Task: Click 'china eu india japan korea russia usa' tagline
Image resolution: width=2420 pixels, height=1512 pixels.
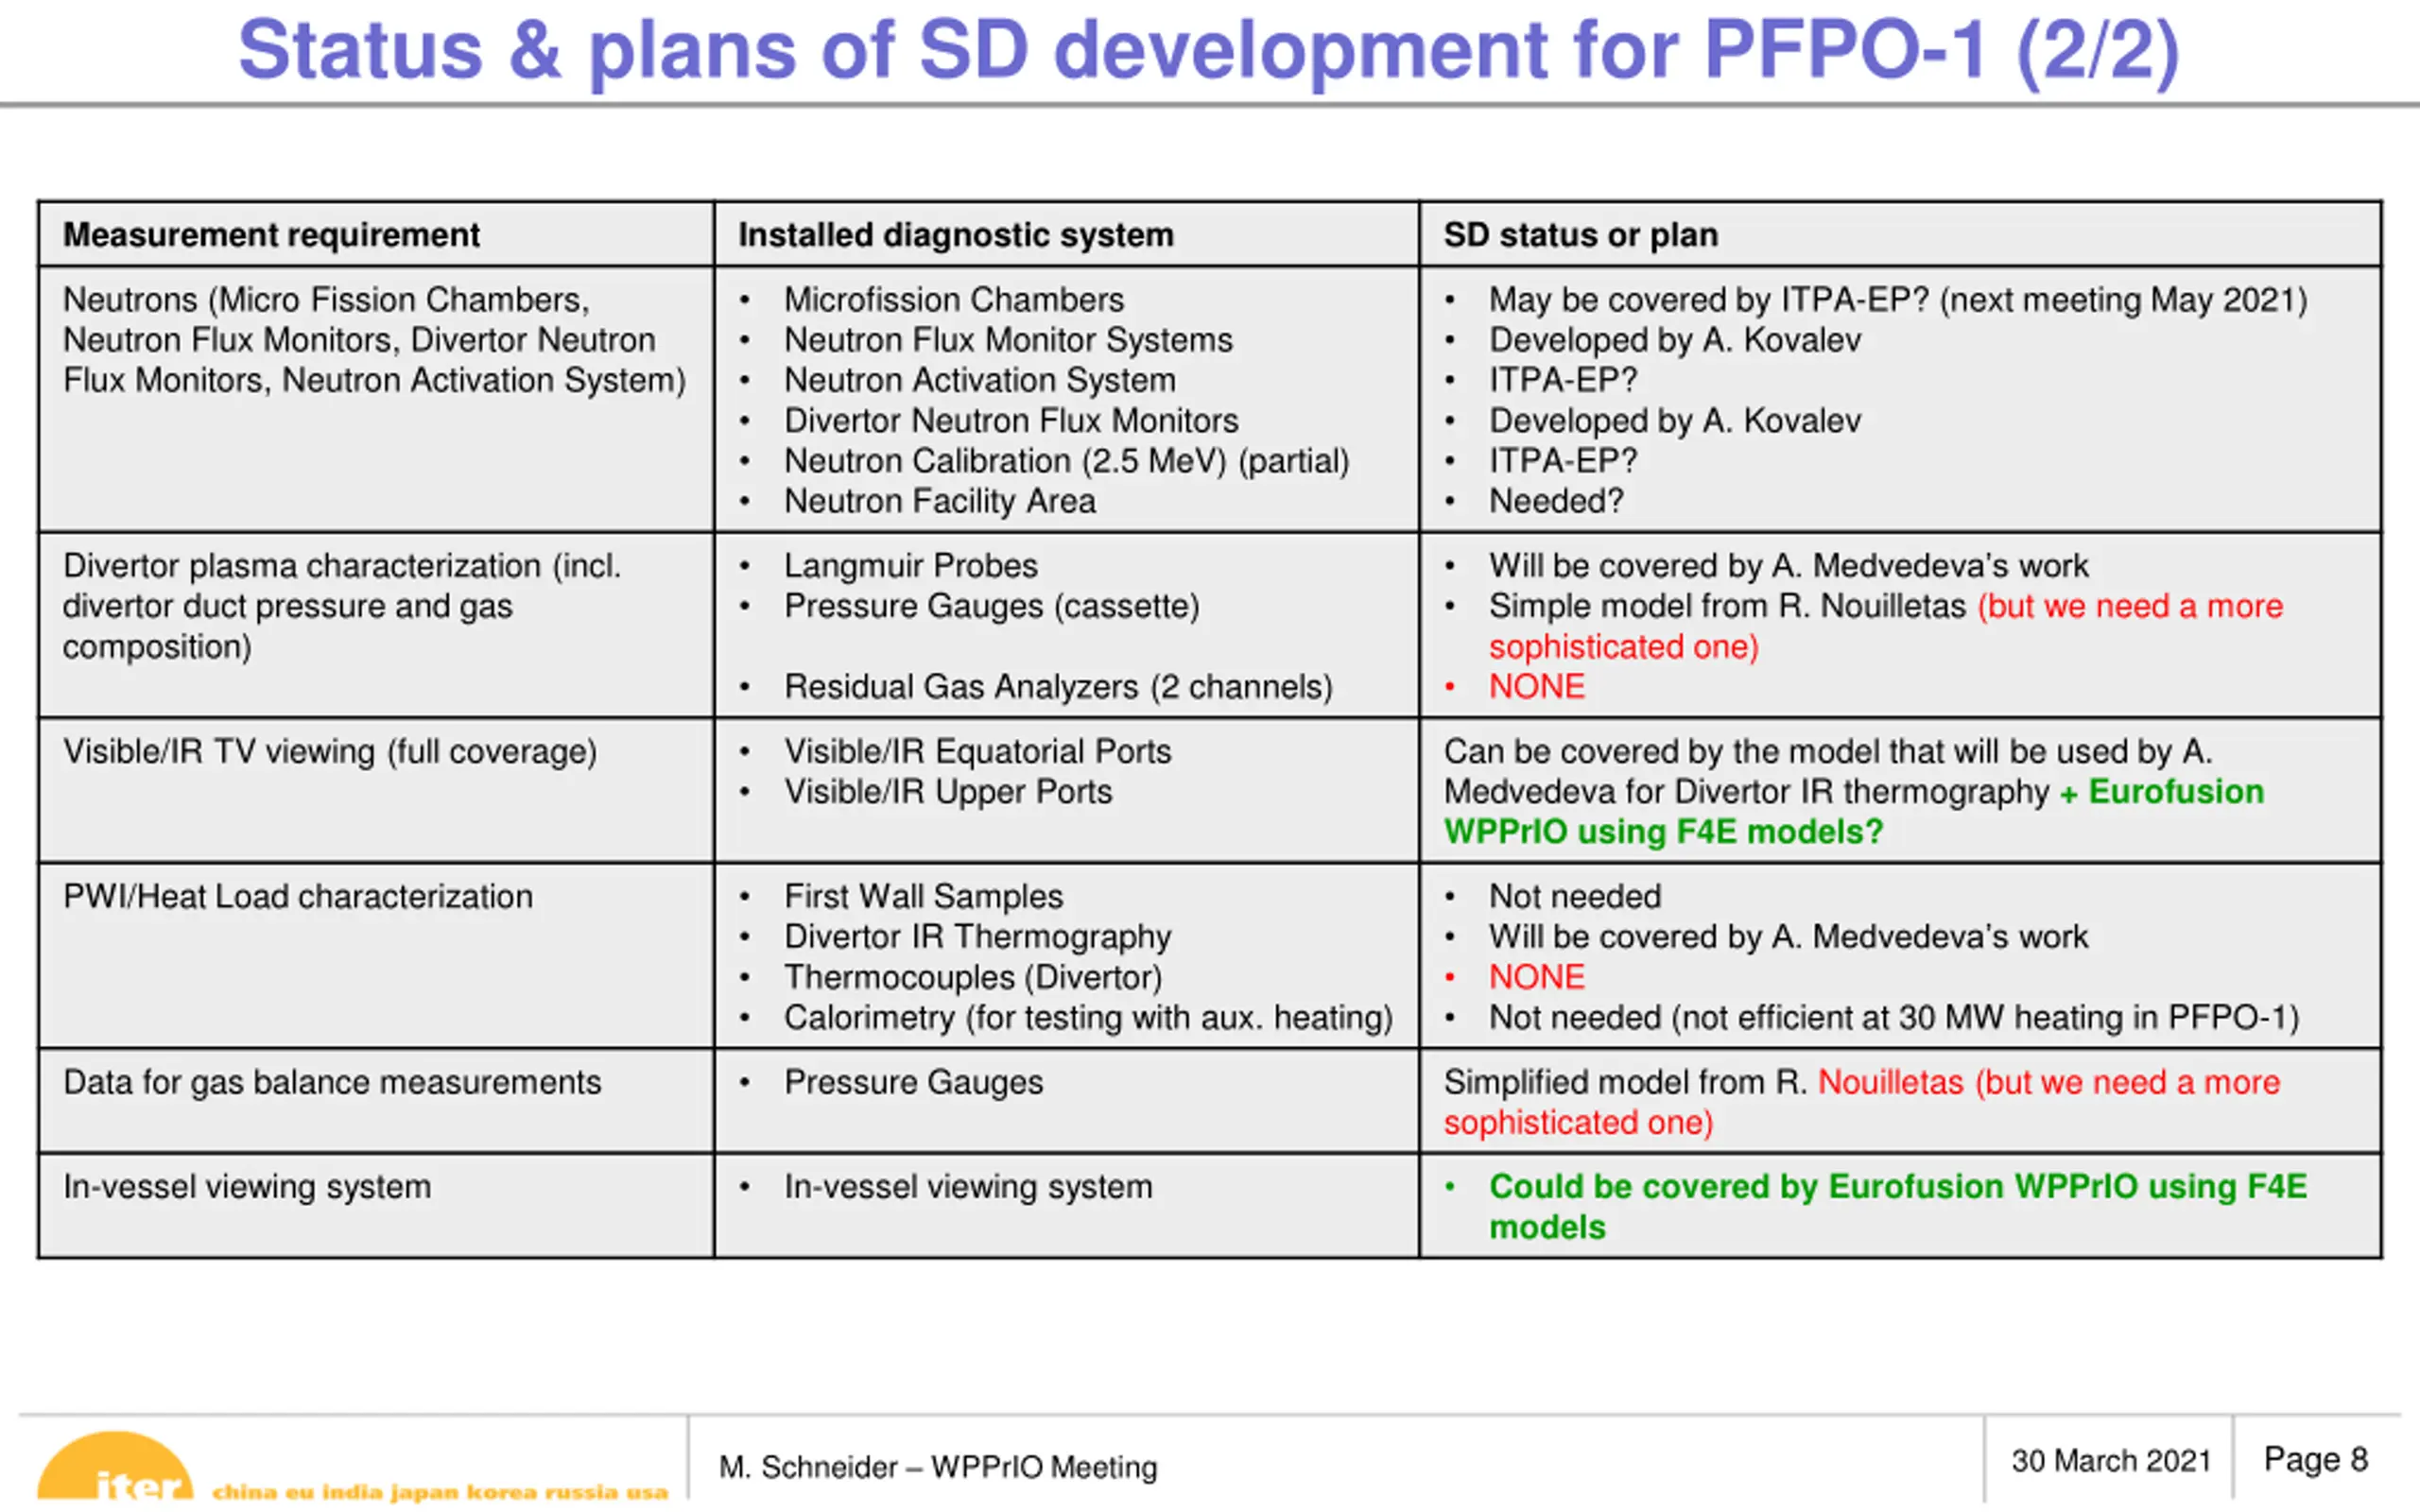Action: pos(440,1492)
